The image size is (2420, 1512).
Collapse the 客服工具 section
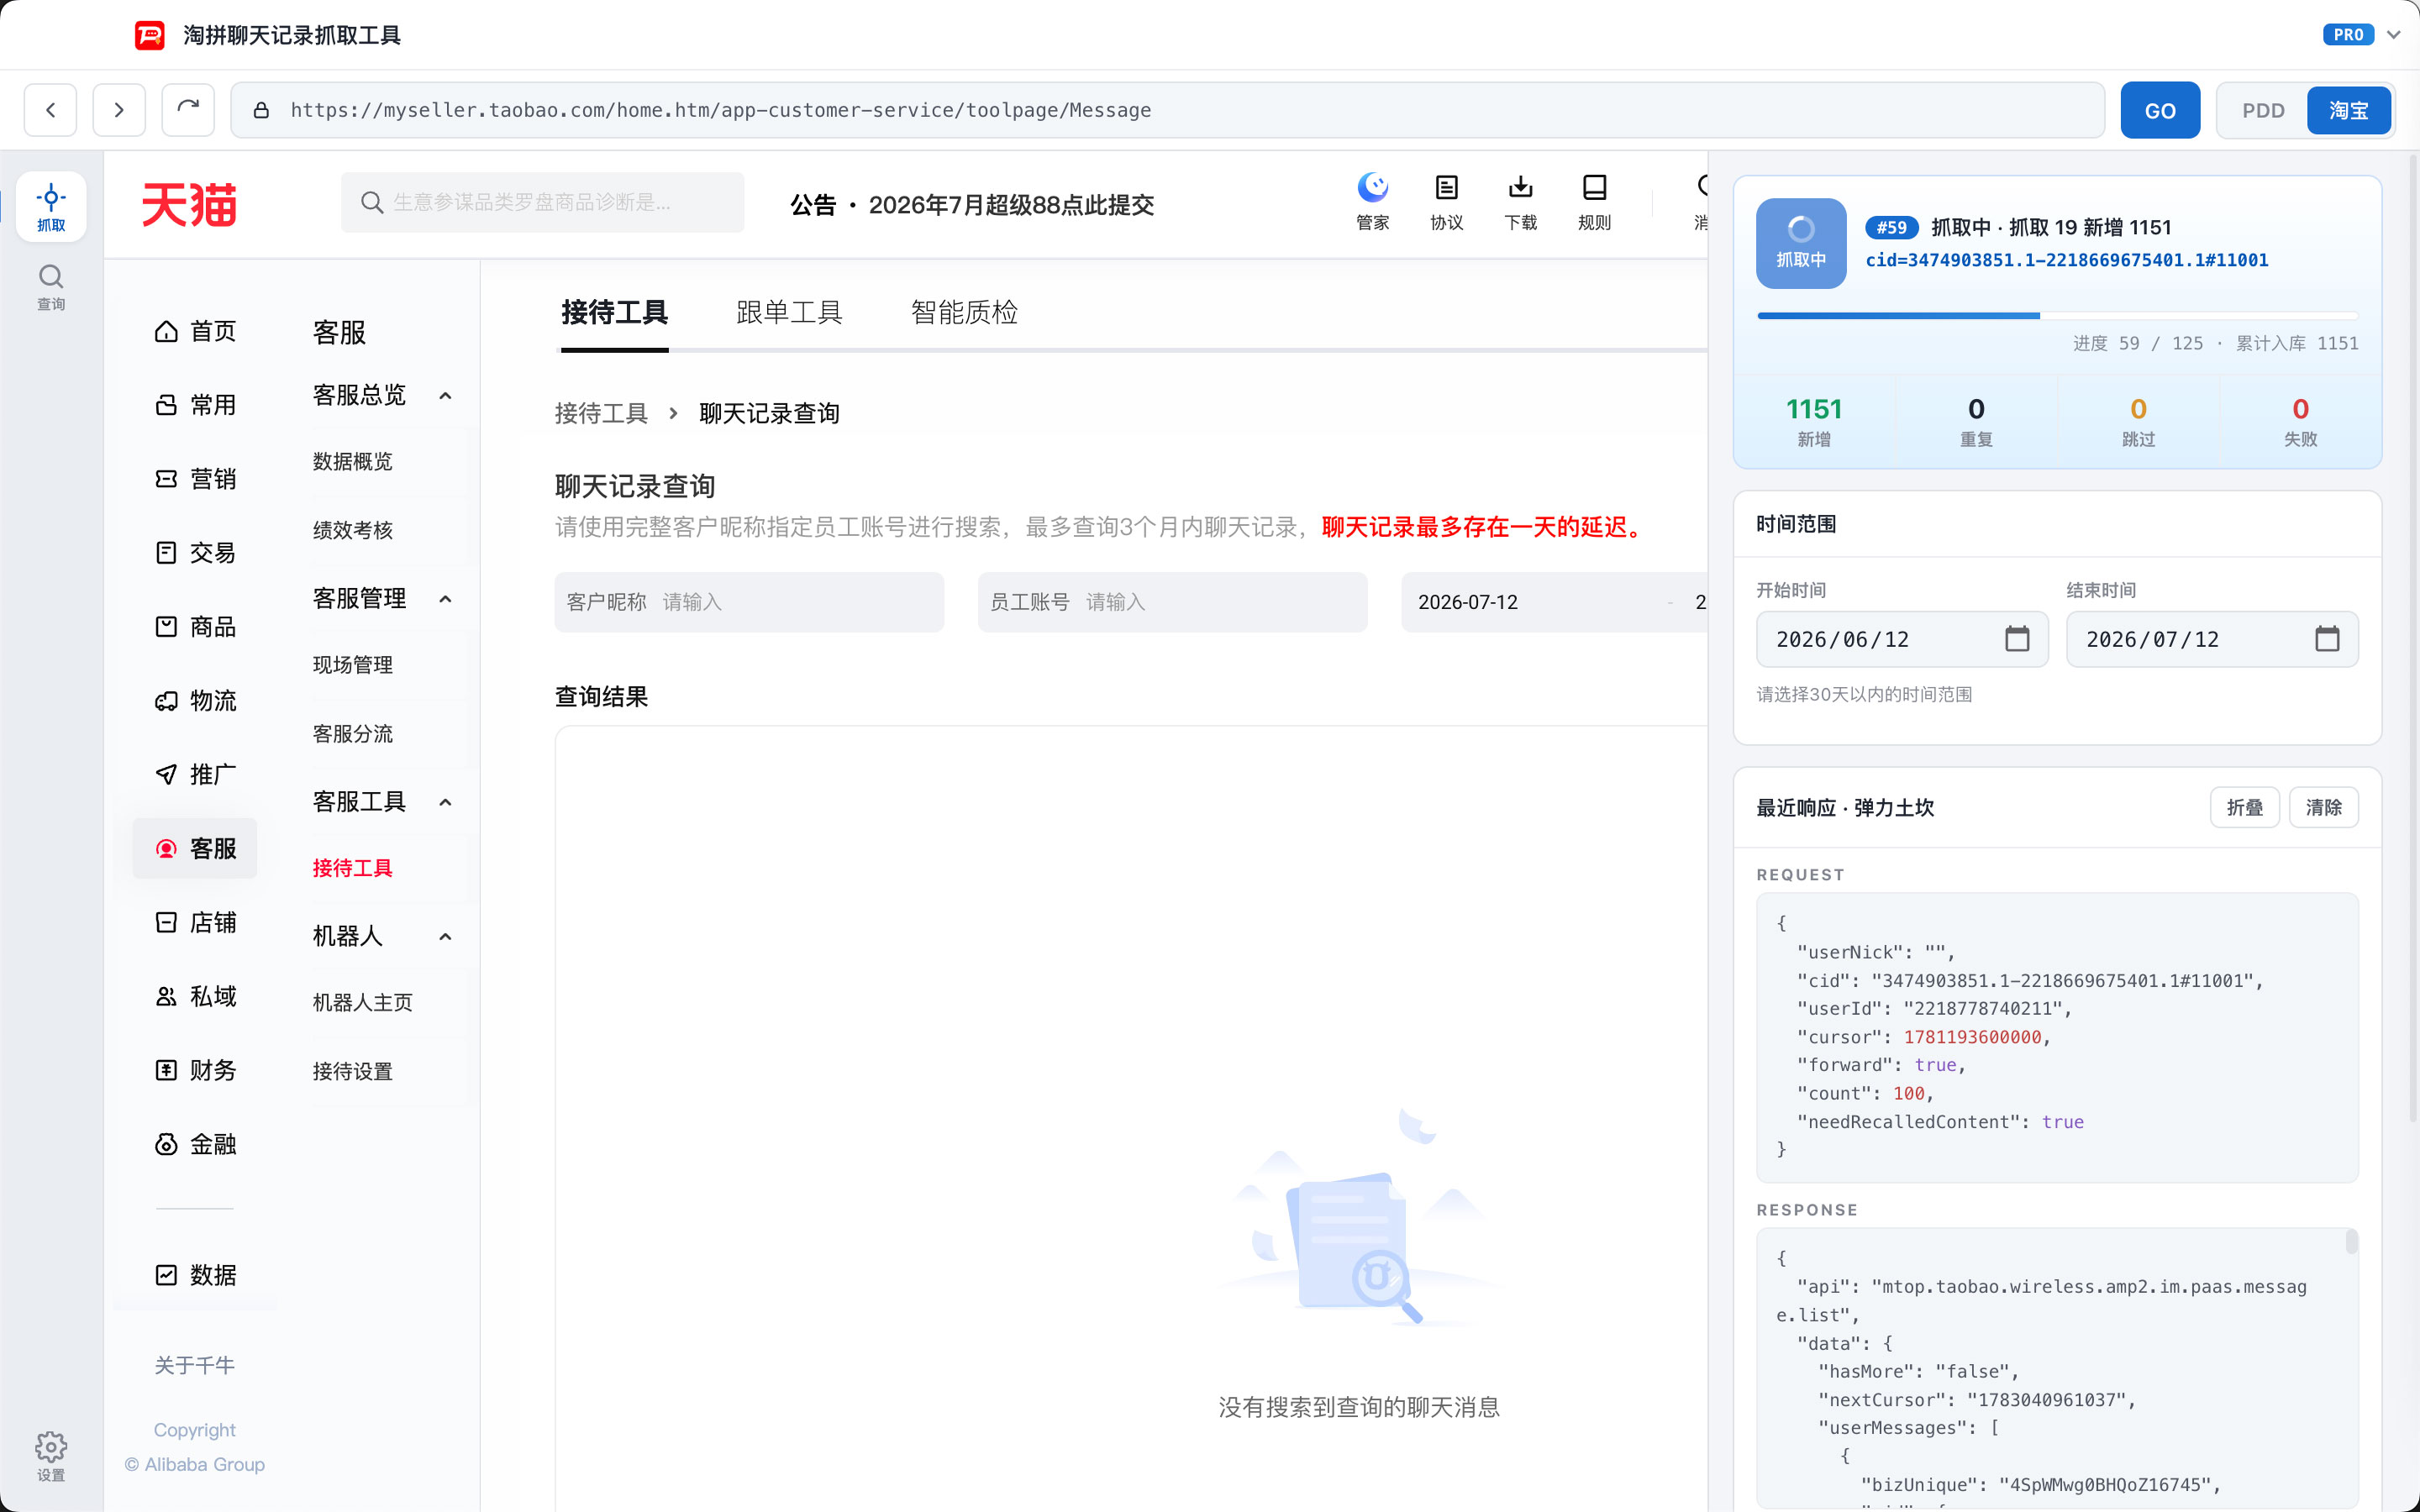(x=445, y=802)
